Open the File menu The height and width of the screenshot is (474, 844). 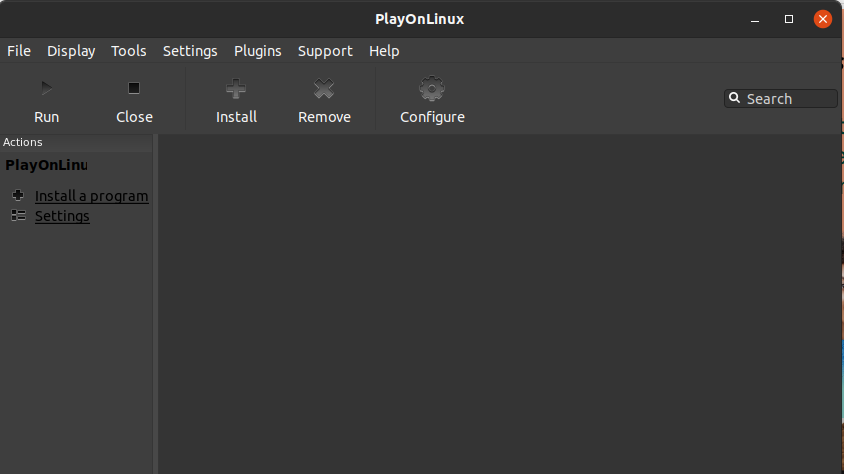19,51
